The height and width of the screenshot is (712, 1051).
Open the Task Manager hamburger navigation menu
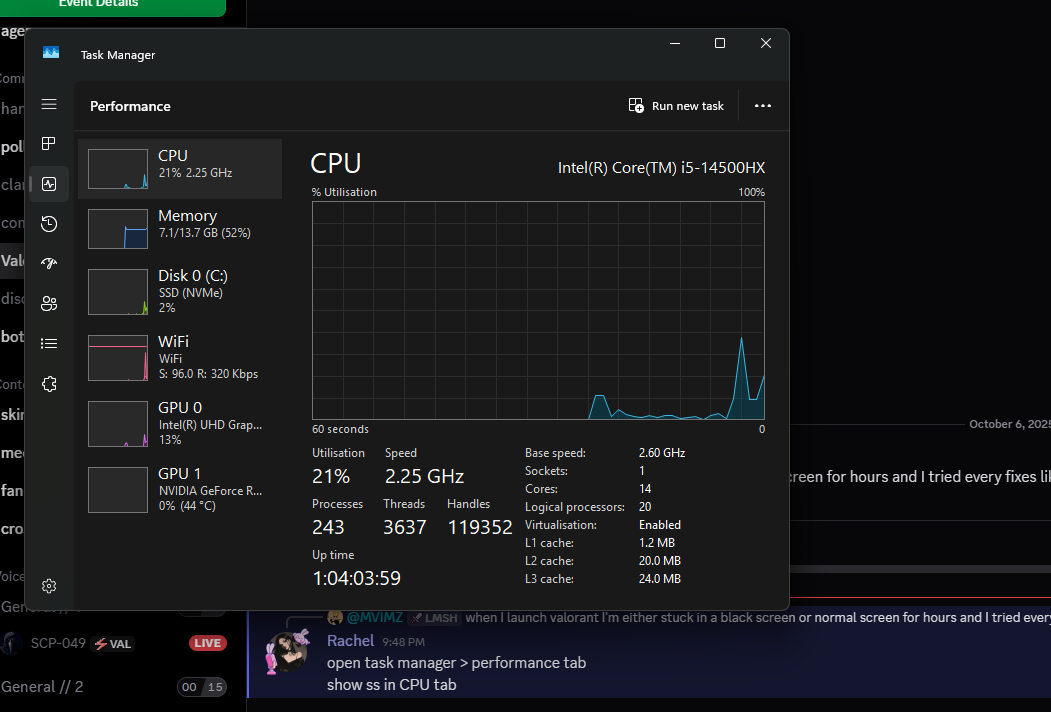click(49, 105)
